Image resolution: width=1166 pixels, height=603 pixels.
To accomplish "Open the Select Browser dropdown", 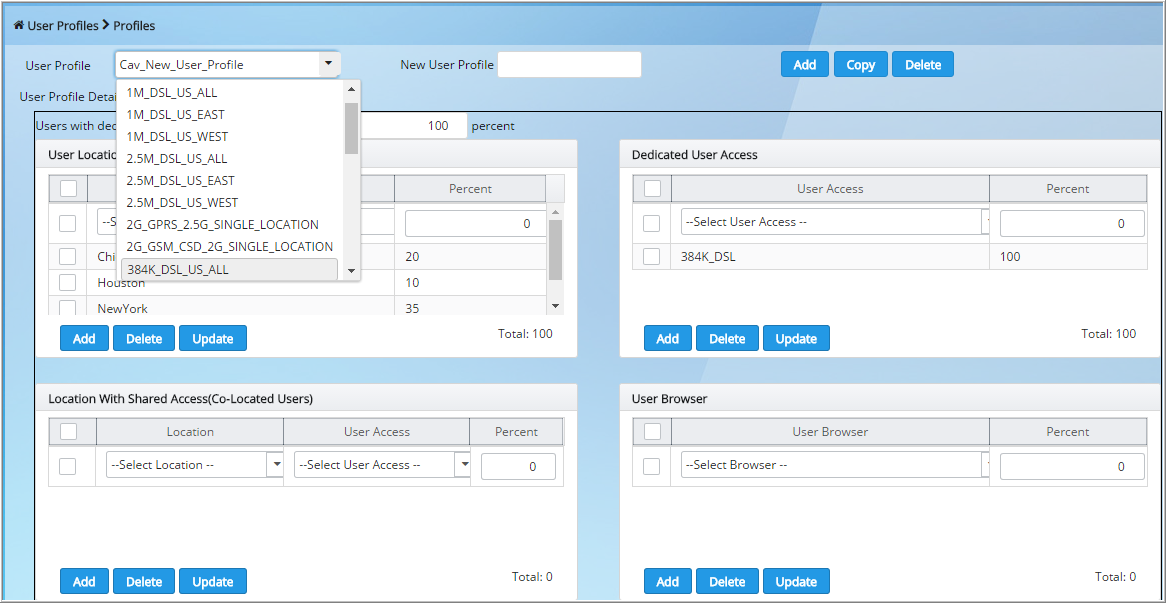I will point(834,465).
